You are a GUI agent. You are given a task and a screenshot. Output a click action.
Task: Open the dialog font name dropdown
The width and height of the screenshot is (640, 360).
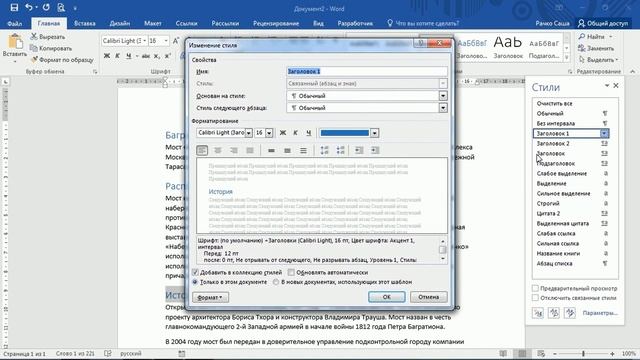click(249, 133)
